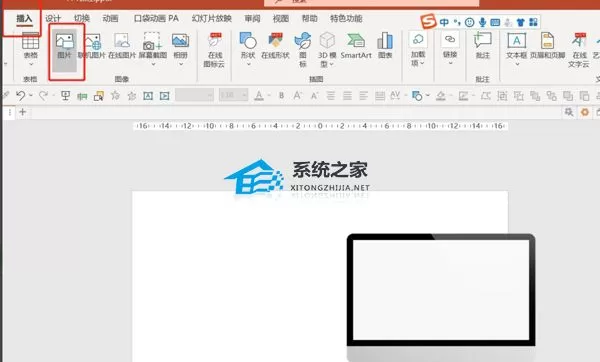600x362 pixels.
Task: Click the 链接 link button
Action: point(450,48)
